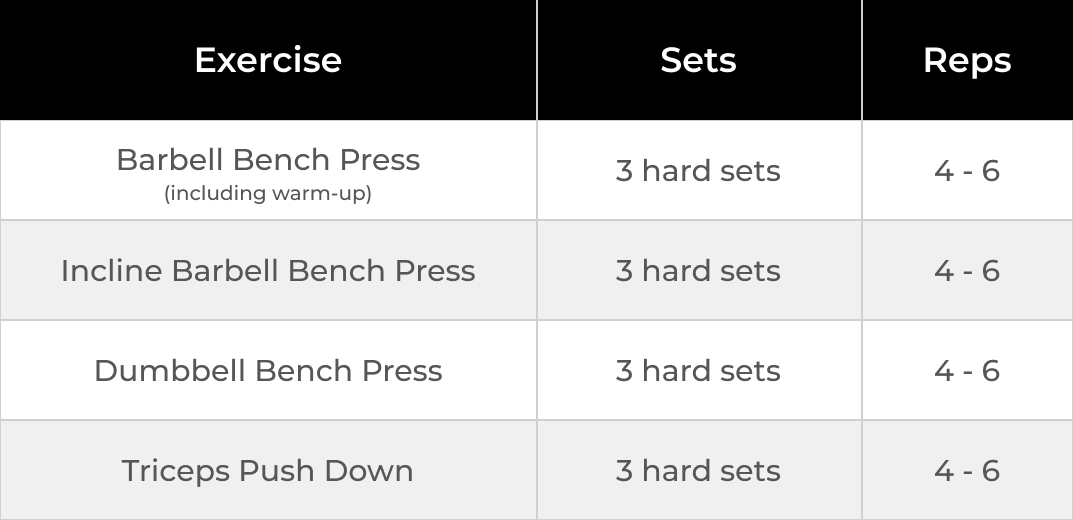Viewport: 1073px width, 520px height.
Task: Select the Incline Barbell Bench Press cell
Action: pos(268,270)
